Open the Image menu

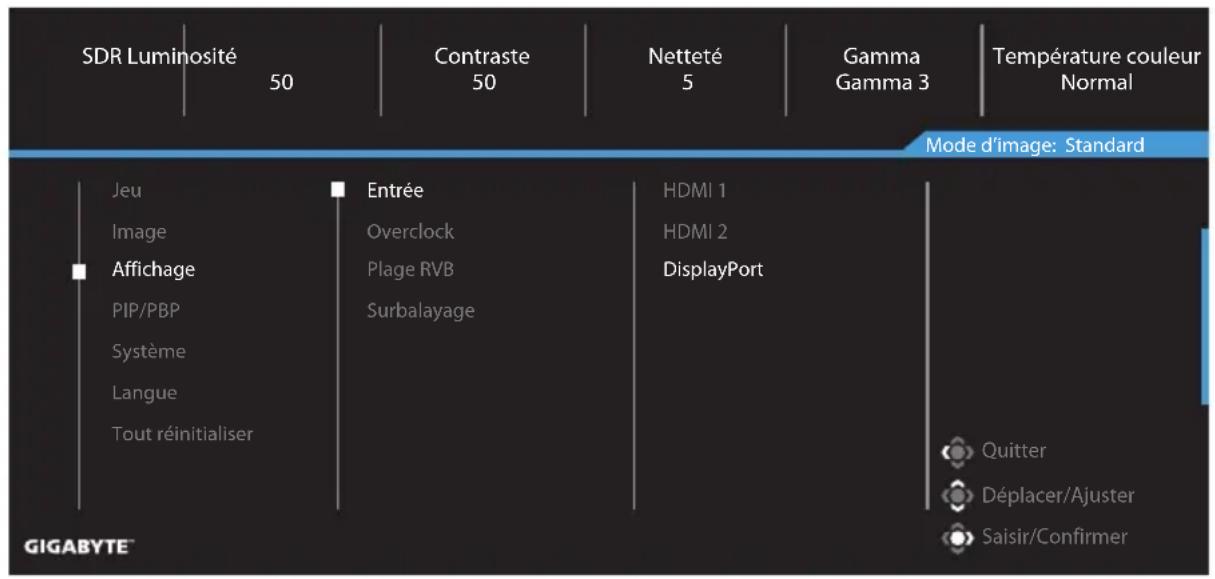coord(138,230)
